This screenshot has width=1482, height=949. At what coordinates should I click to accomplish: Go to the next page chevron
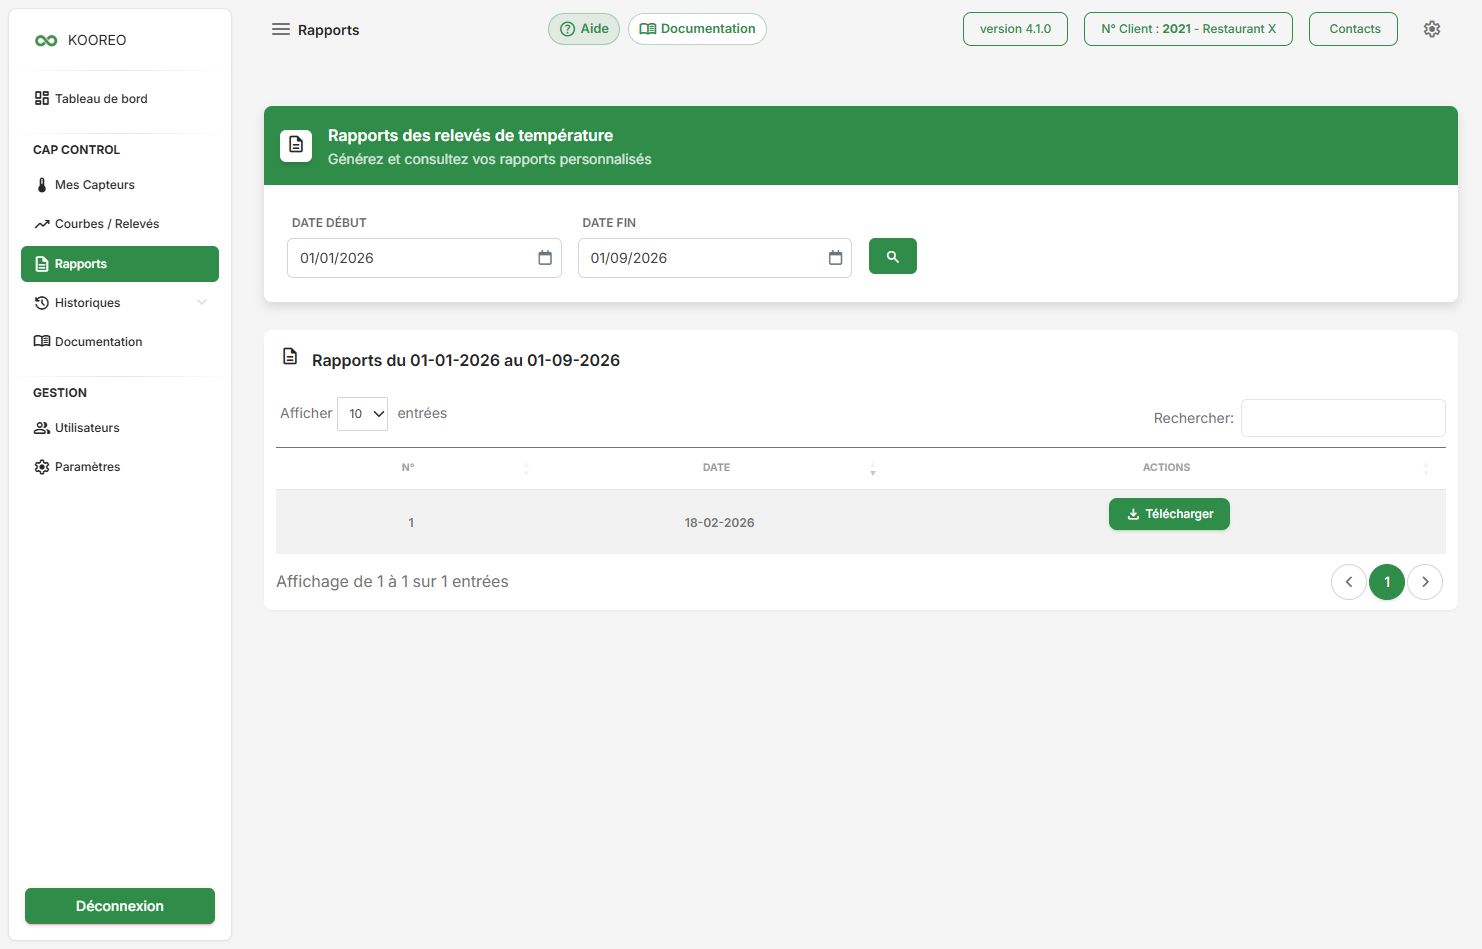coord(1425,582)
